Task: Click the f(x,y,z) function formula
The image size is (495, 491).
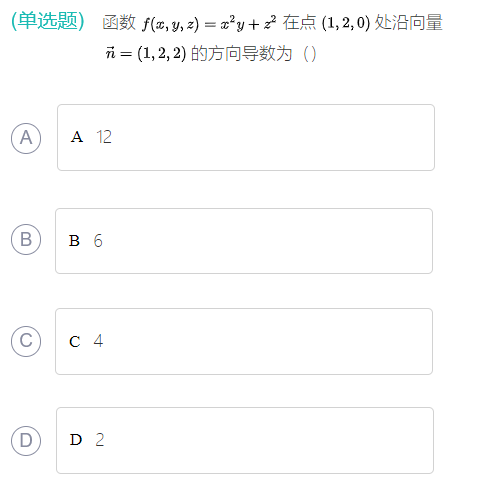Action: coord(209,23)
